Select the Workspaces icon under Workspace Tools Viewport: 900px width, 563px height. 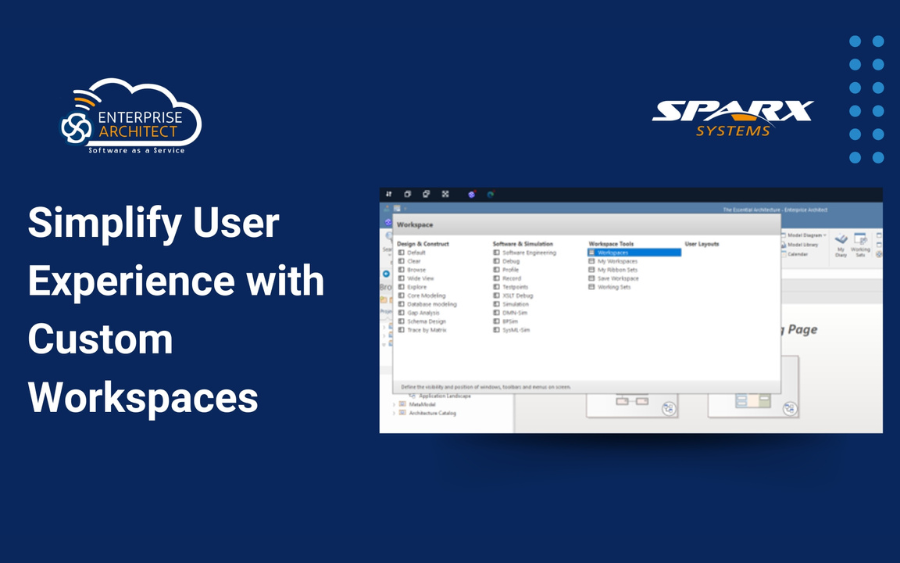[592, 253]
